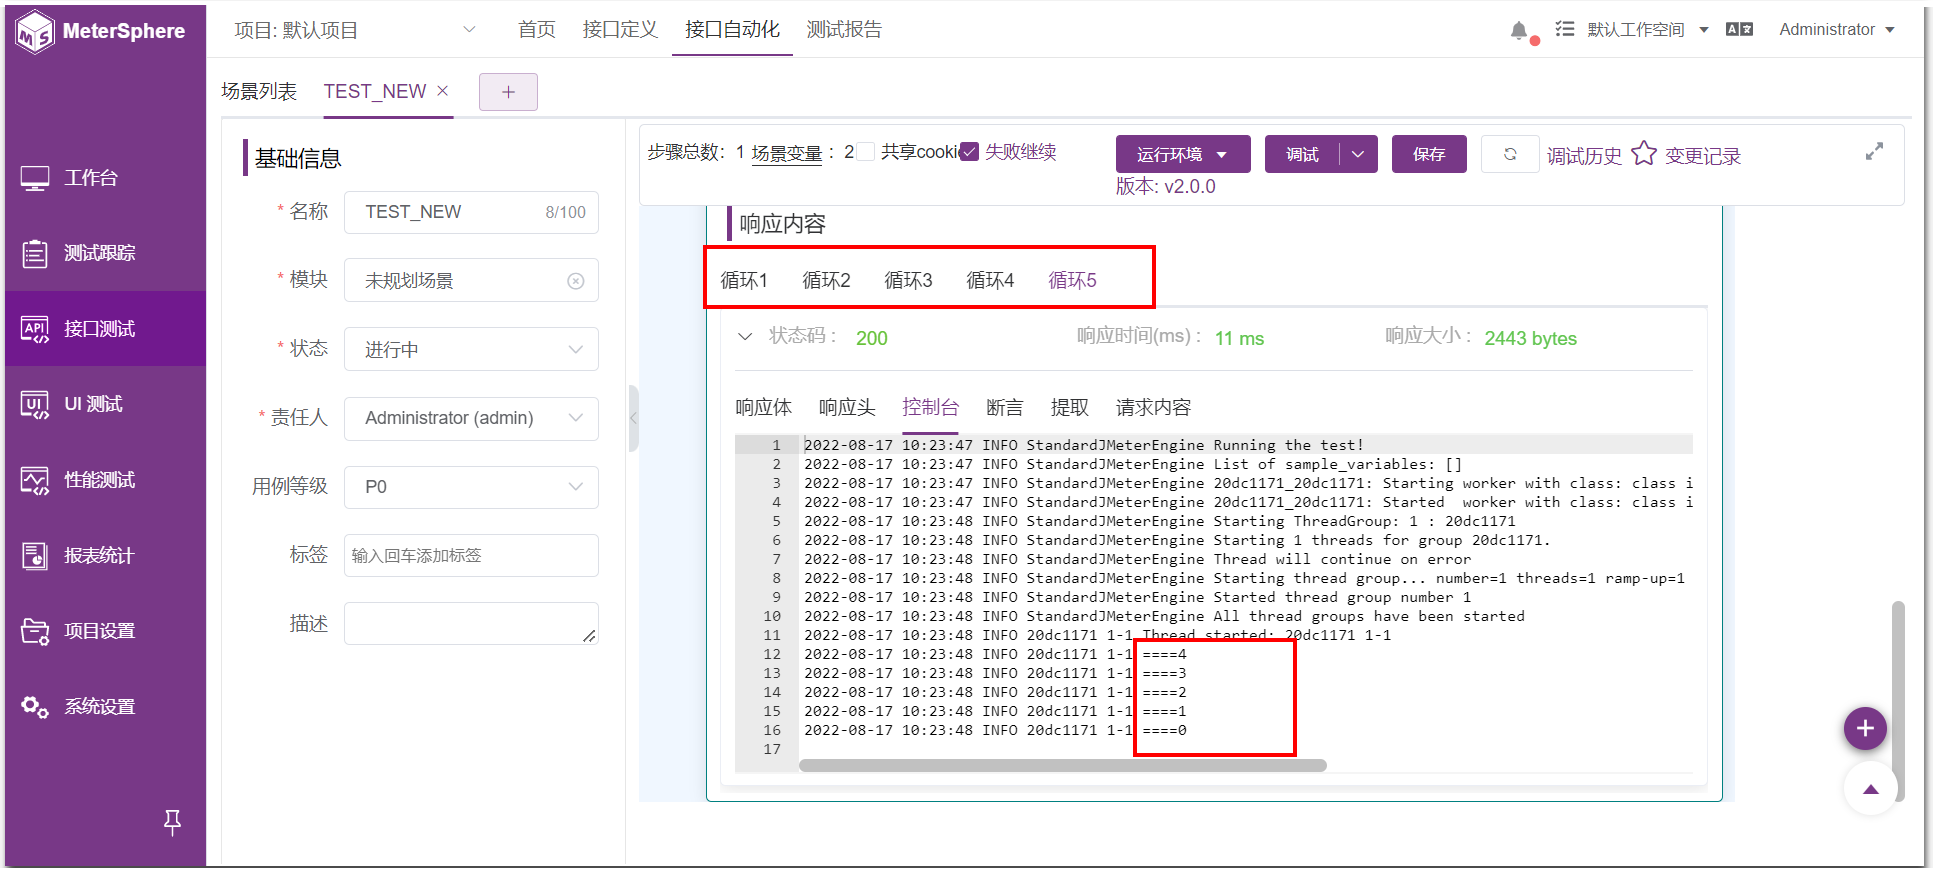Open the UI 测试 sidebar item
1933x875 pixels.
(x=105, y=404)
